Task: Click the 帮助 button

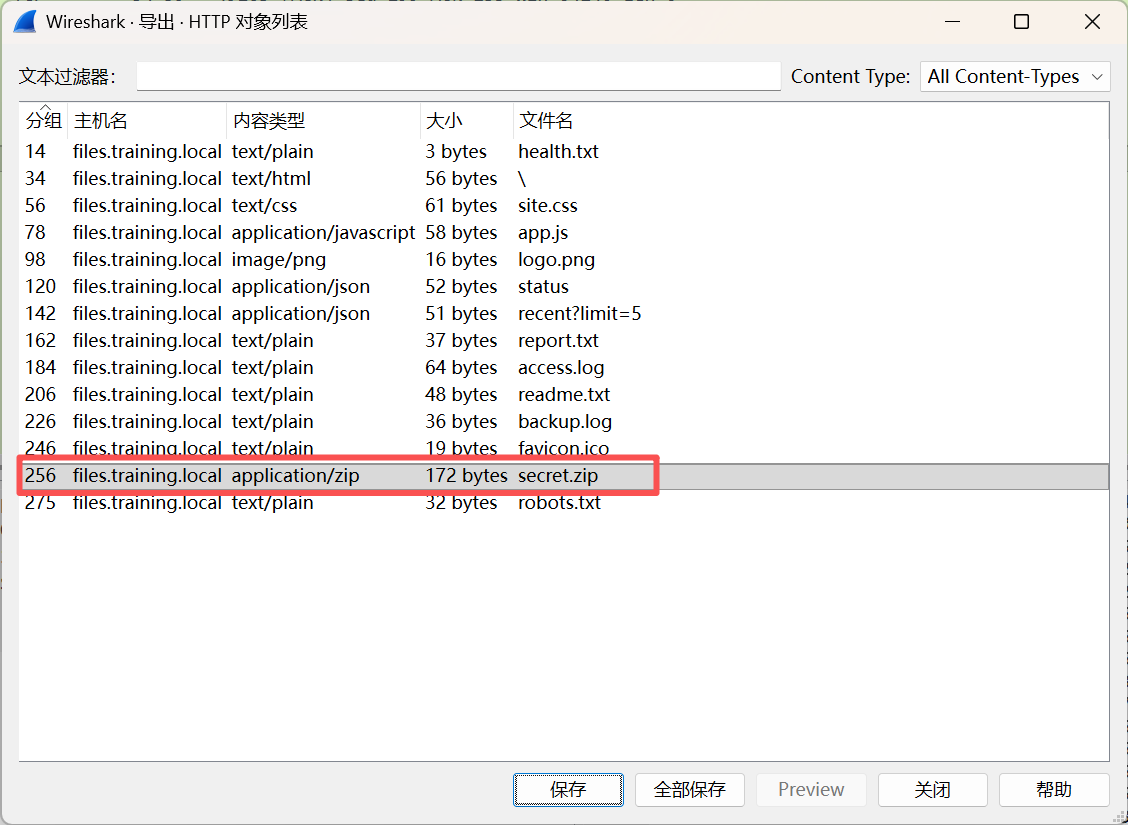Action: tap(1054, 790)
